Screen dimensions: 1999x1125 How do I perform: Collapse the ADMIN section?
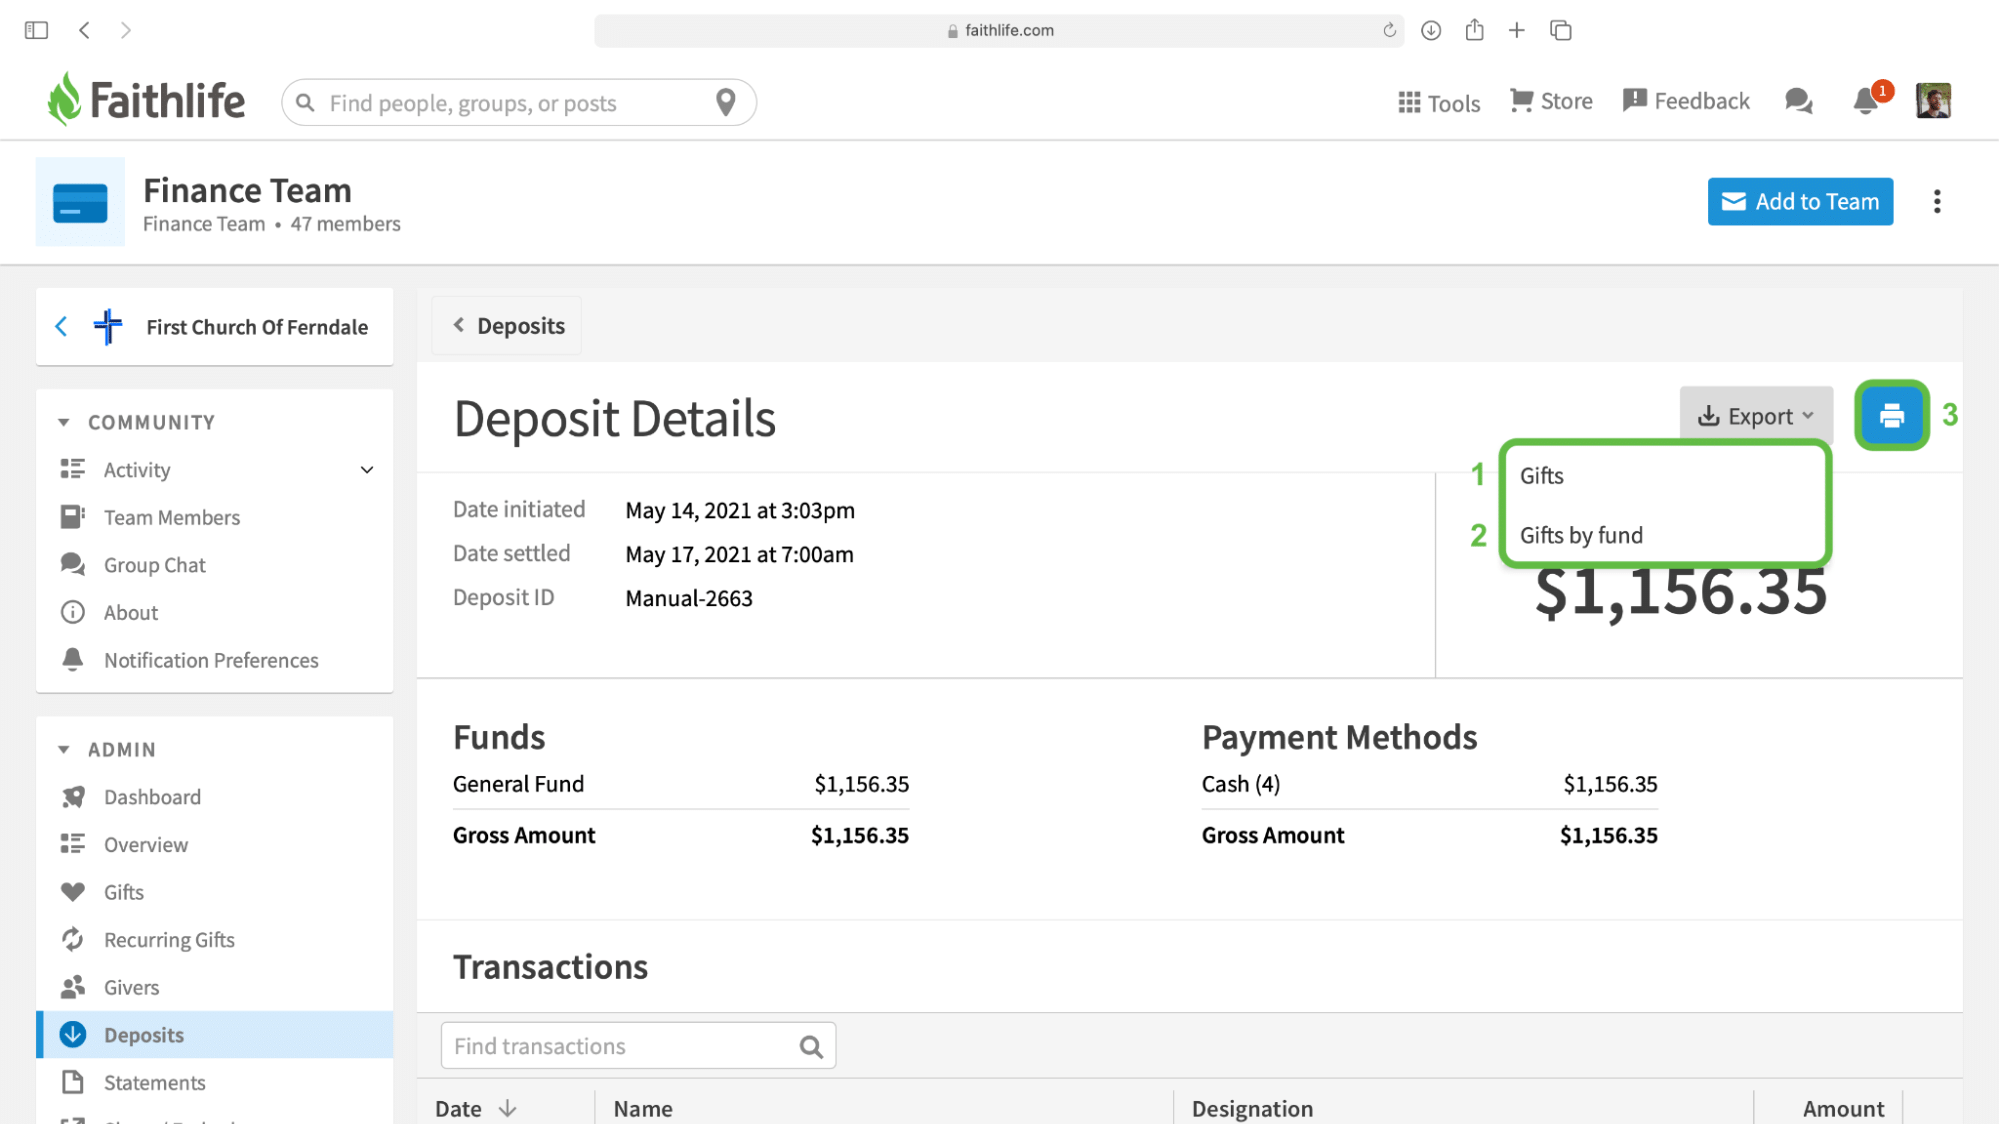pyautogui.click(x=64, y=749)
